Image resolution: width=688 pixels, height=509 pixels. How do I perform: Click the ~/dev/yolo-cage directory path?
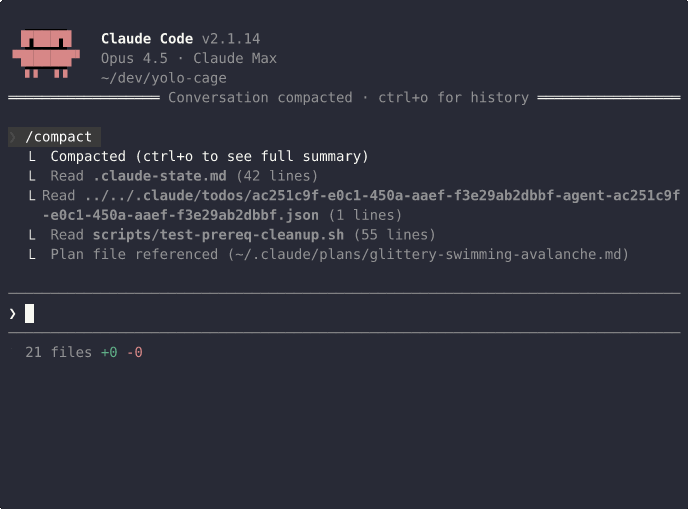pos(164,78)
